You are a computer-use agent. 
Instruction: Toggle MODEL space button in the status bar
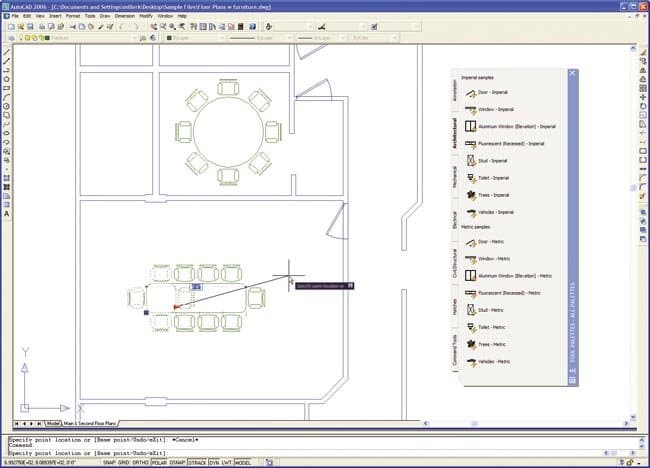tap(243, 462)
